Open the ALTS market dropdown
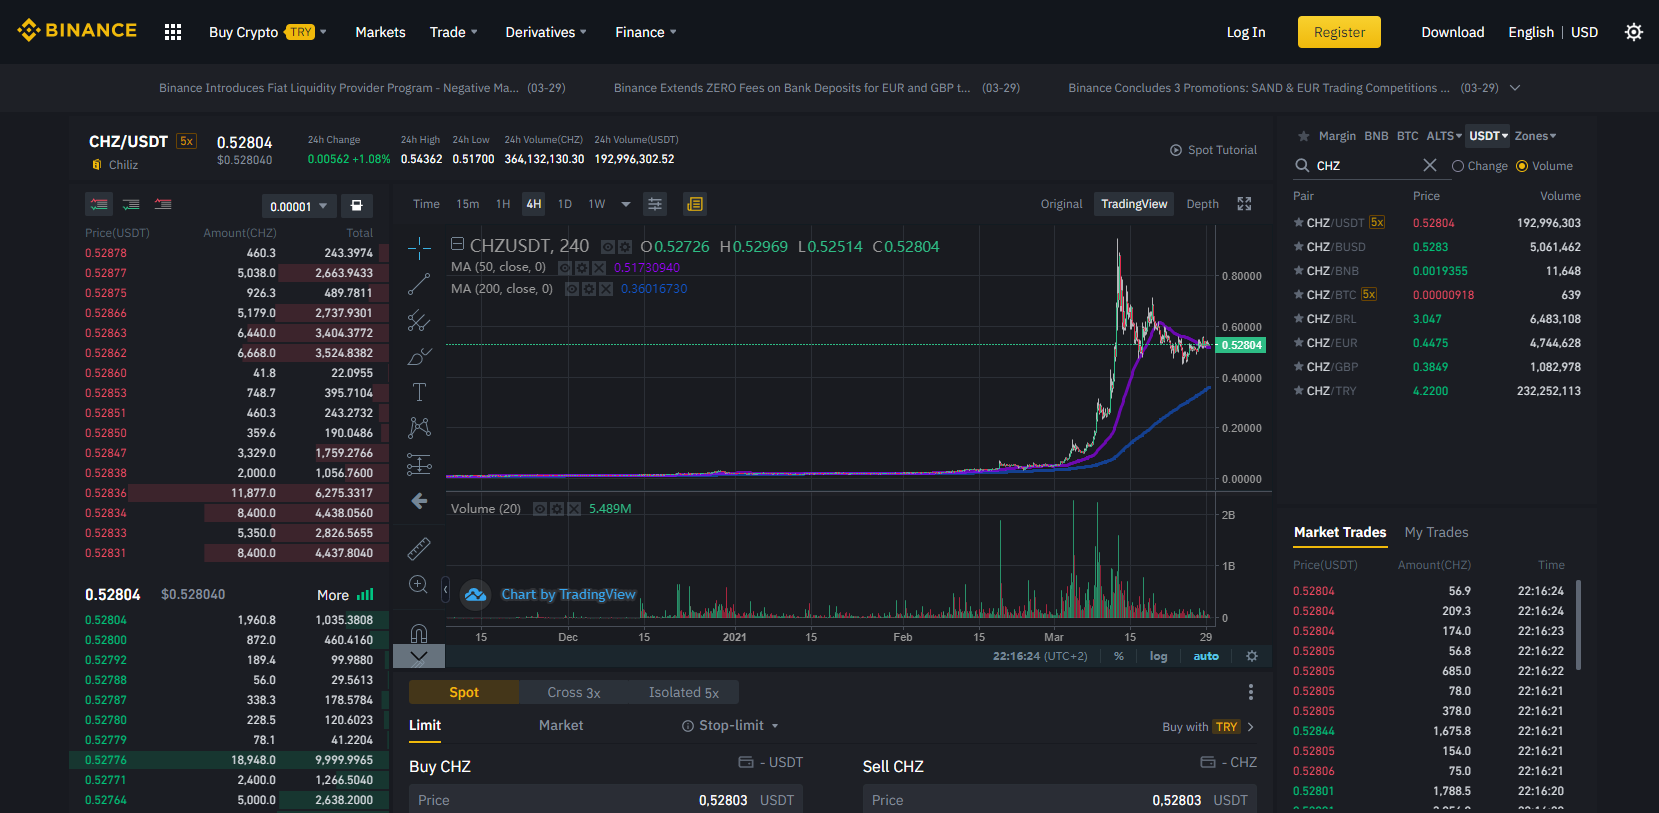Viewport: 1659px width, 813px height. (1444, 136)
